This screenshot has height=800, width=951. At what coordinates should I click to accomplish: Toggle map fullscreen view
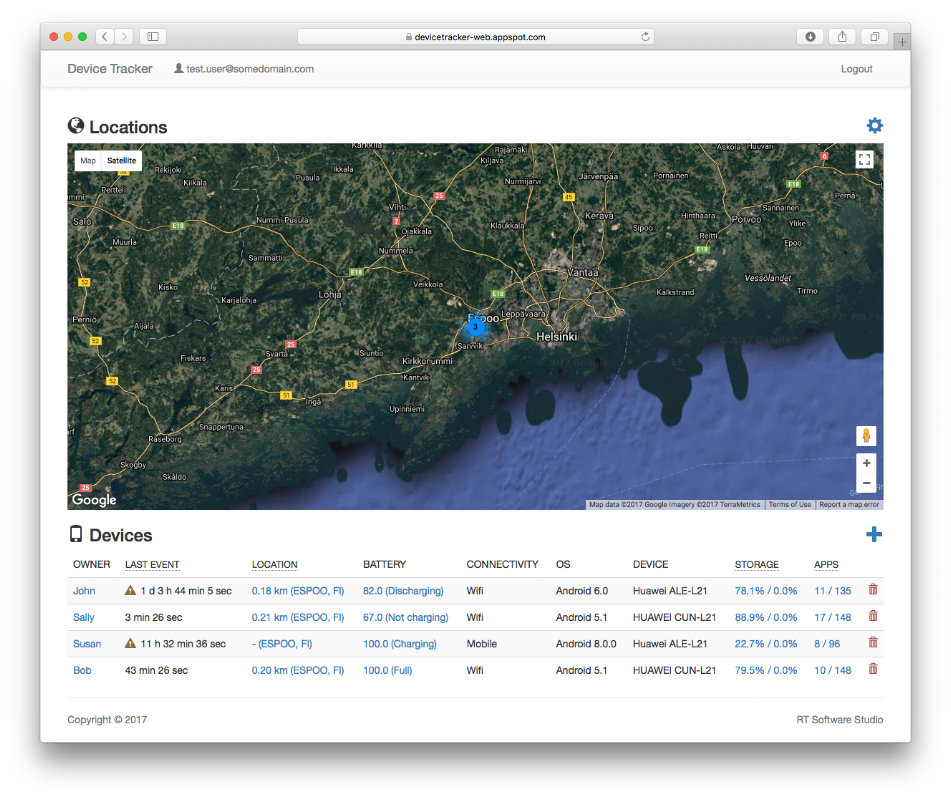coord(865,160)
